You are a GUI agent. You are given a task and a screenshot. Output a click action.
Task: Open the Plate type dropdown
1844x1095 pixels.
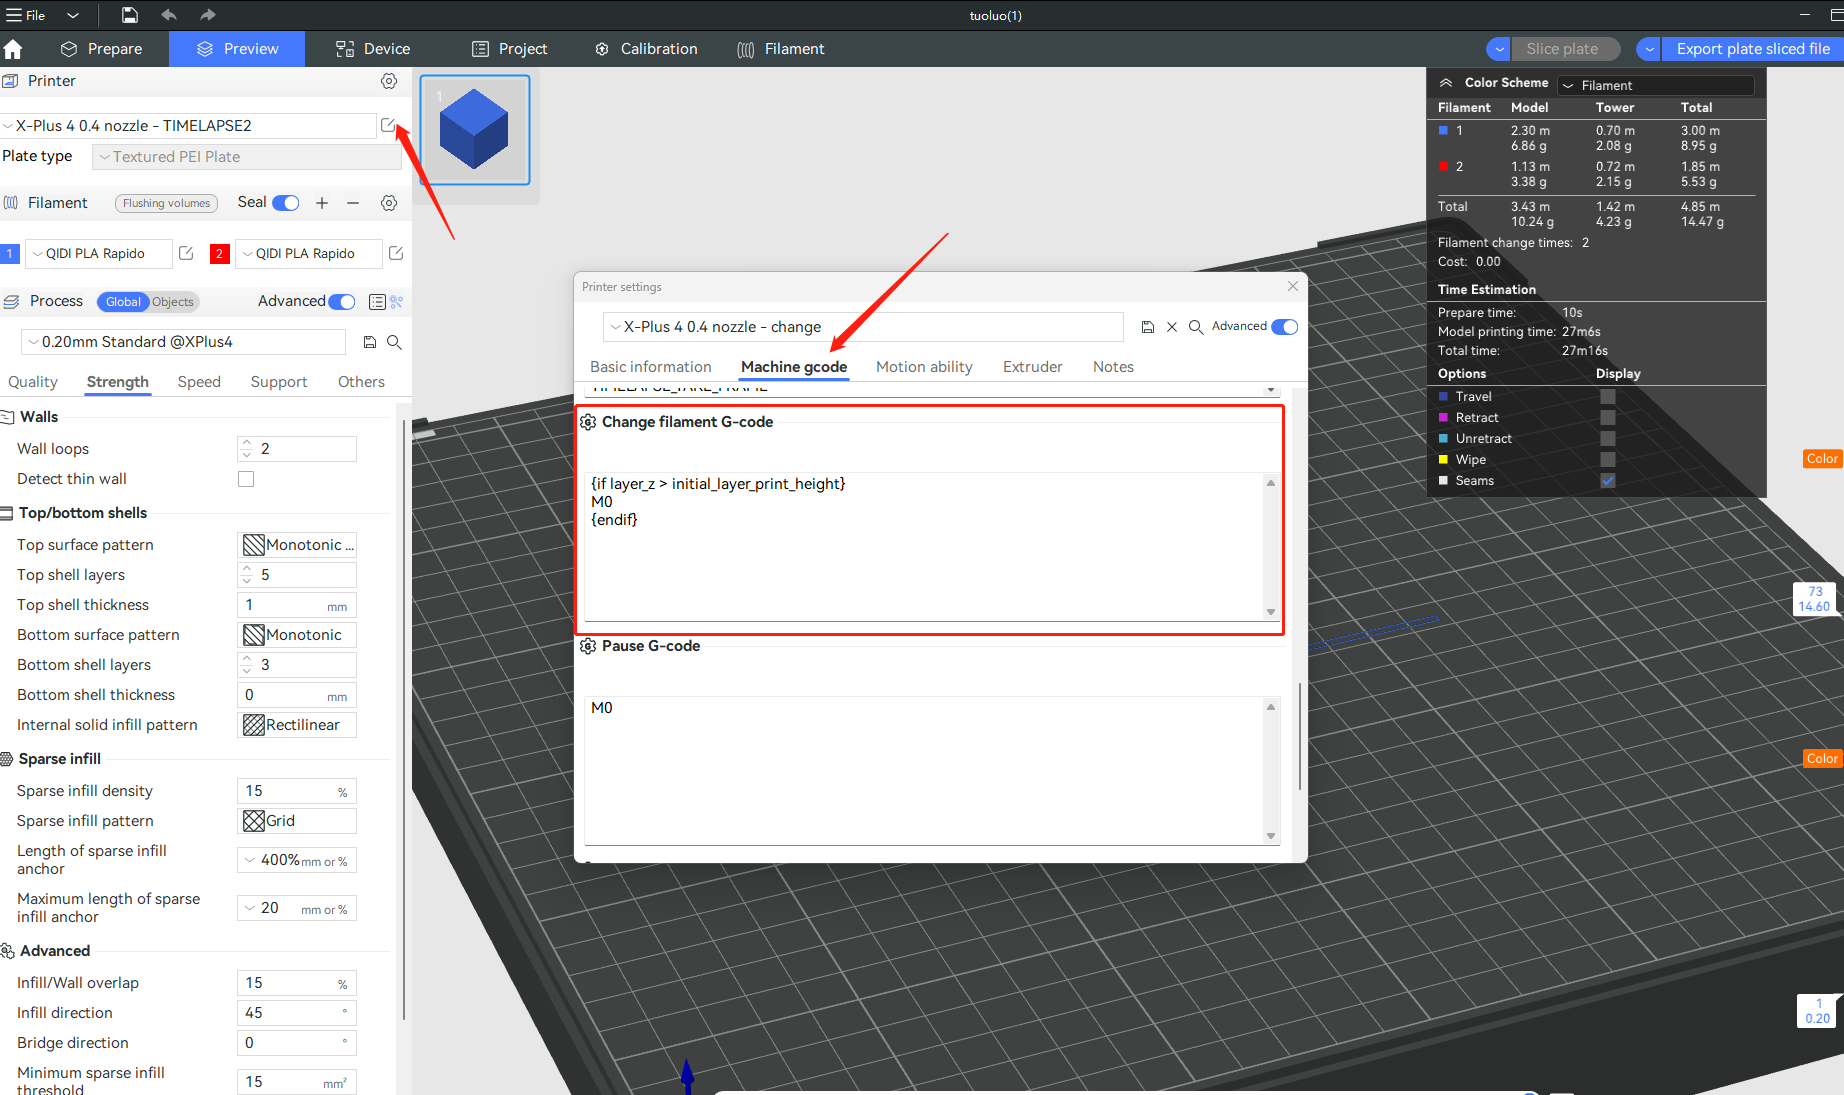[246, 156]
